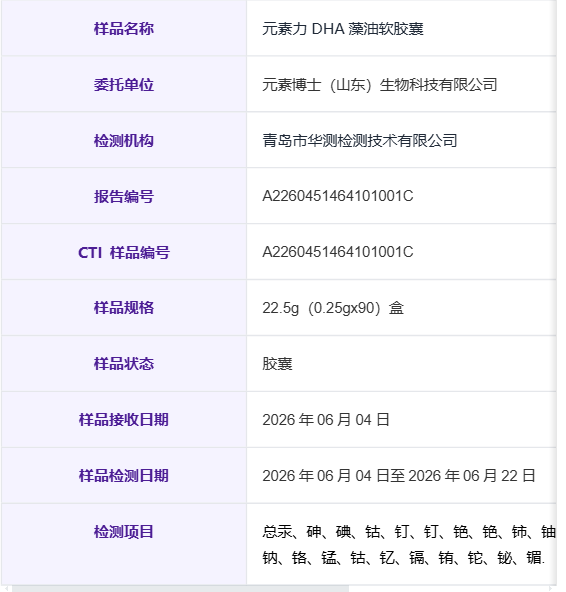Select the 检测机构 label cell

pyautogui.click(x=124, y=140)
